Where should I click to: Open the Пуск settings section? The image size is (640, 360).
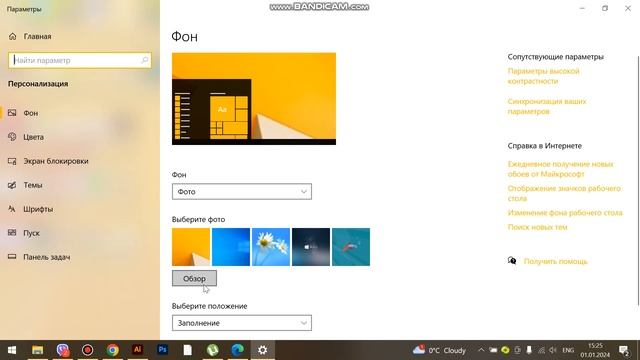pos(31,233)
